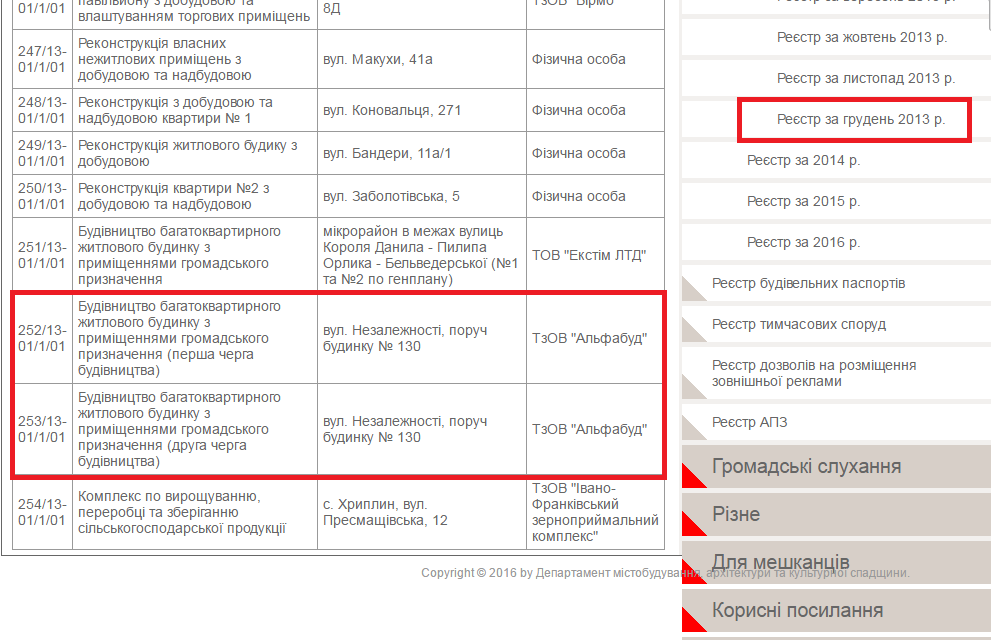
Task: Open Реєстр тимчасових споруд menu item
Action: pyautogui.click(x=799, y=325)
